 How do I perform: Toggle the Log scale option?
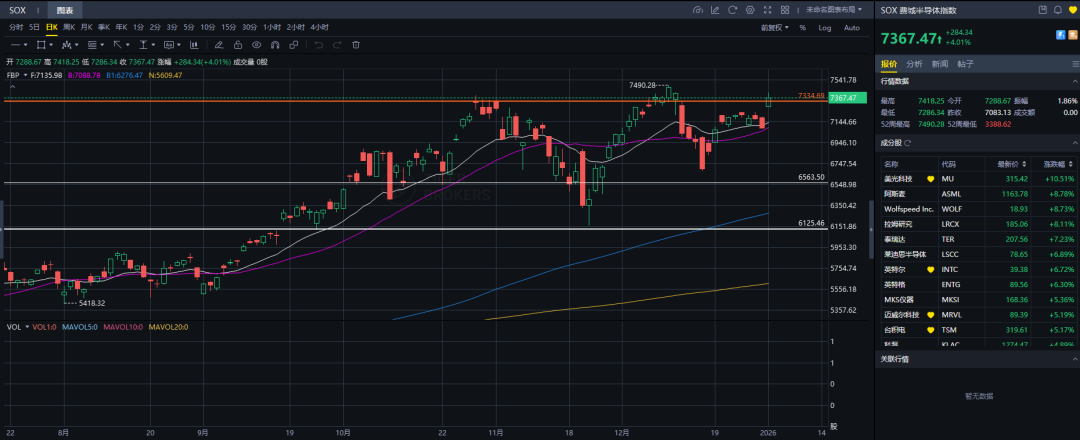825,28
